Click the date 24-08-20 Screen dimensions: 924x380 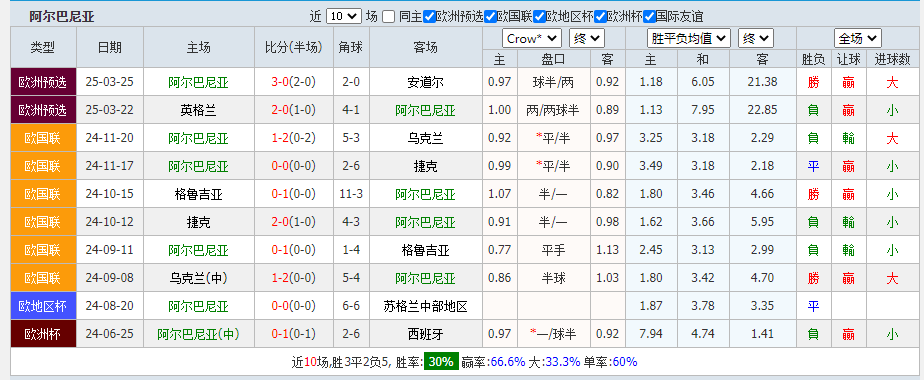click(x=110, y=306)
